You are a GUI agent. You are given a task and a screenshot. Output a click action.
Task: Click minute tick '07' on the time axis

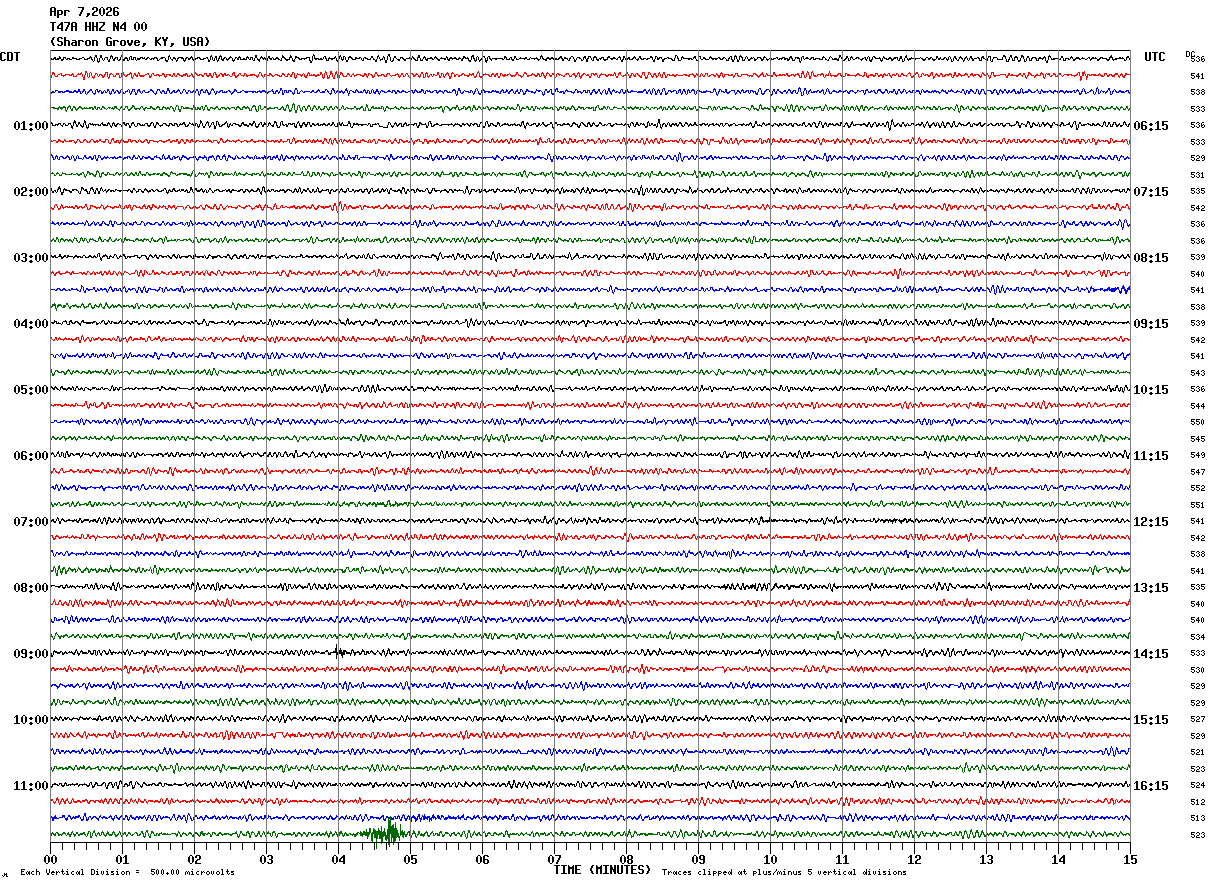(x=554, y=859)
